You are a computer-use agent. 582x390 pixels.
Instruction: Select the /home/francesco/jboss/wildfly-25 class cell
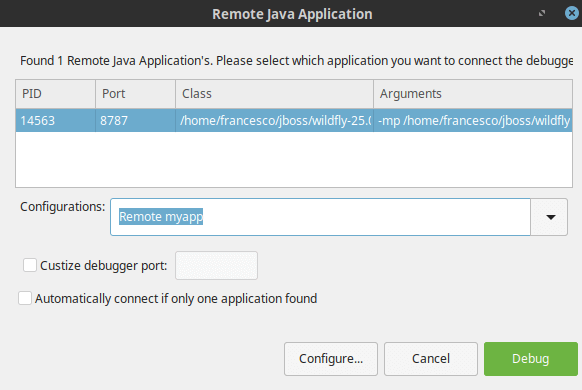[274, 121]
